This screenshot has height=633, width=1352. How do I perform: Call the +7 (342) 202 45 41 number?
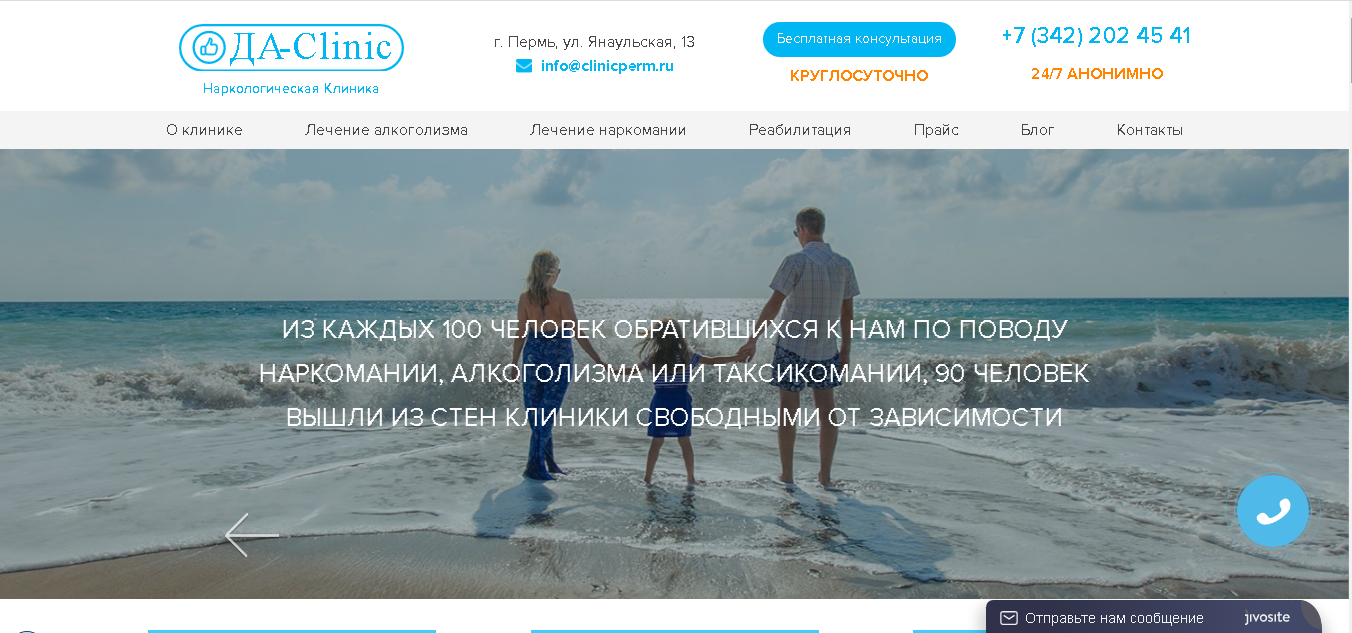point(1096,36)
